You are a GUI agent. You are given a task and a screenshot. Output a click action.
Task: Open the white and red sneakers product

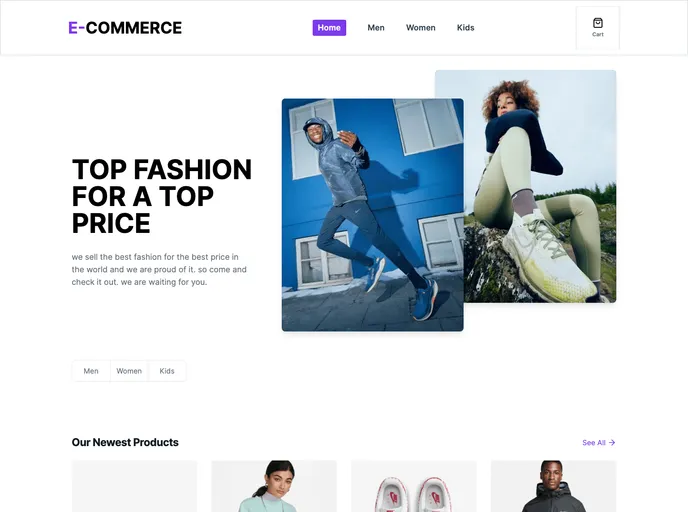tap(414, 486)
